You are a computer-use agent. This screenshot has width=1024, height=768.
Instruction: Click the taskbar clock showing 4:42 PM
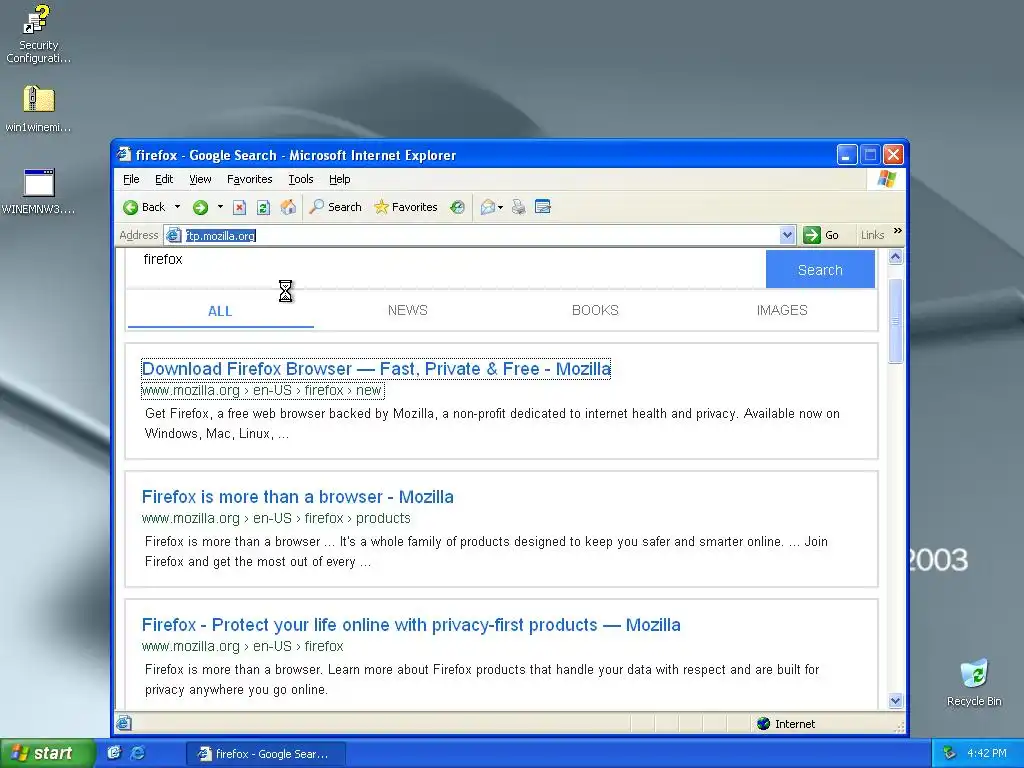(x=987, y=753)
